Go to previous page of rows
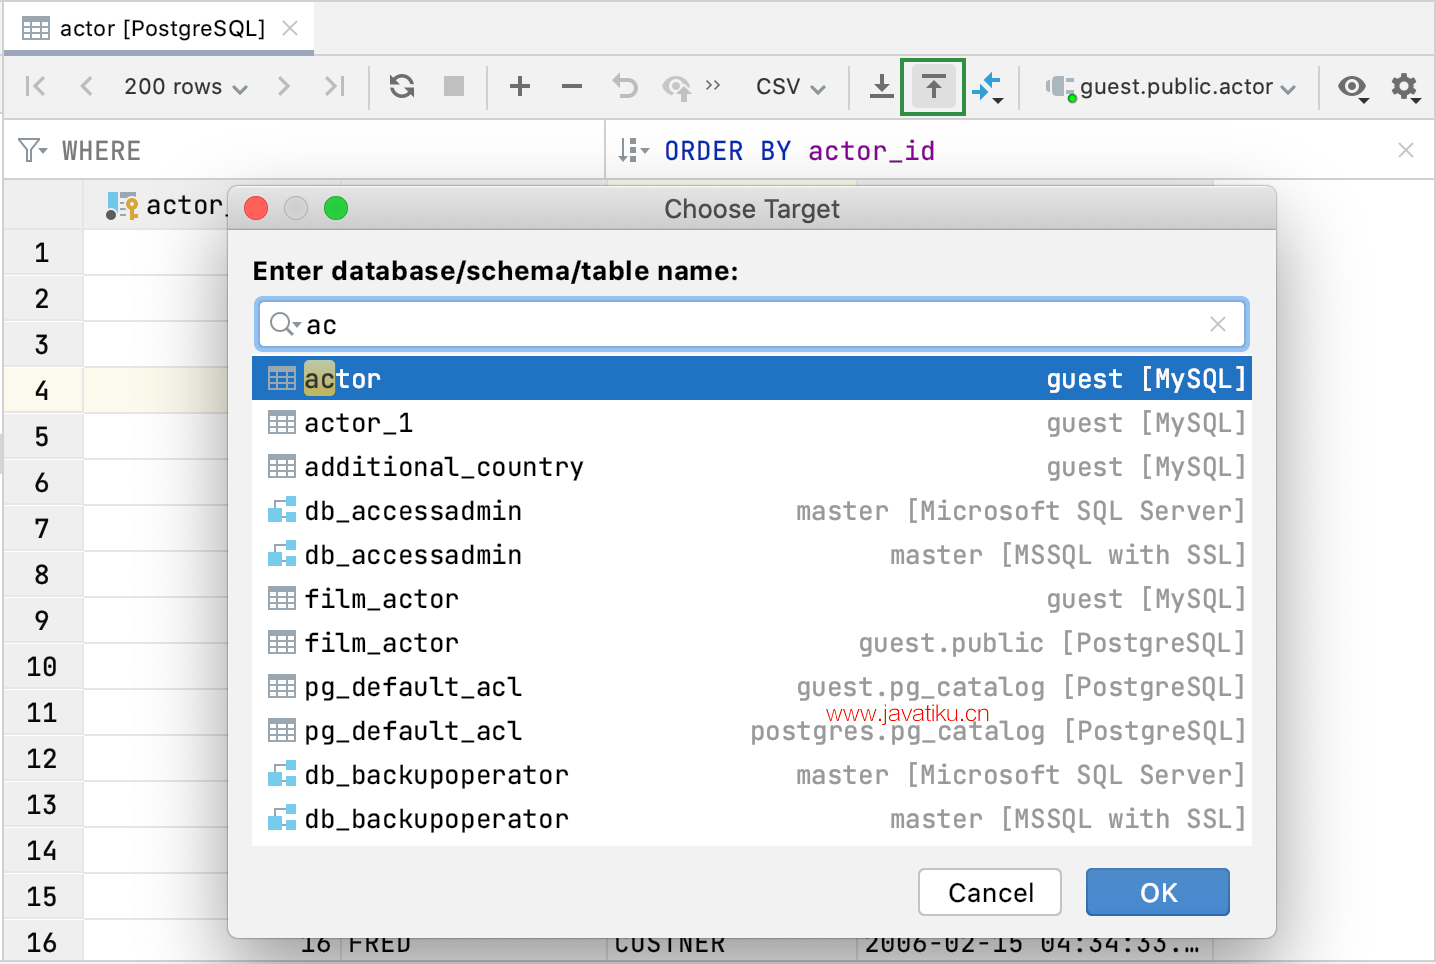This screenshot has width=1436, height=964. (86, 87)
